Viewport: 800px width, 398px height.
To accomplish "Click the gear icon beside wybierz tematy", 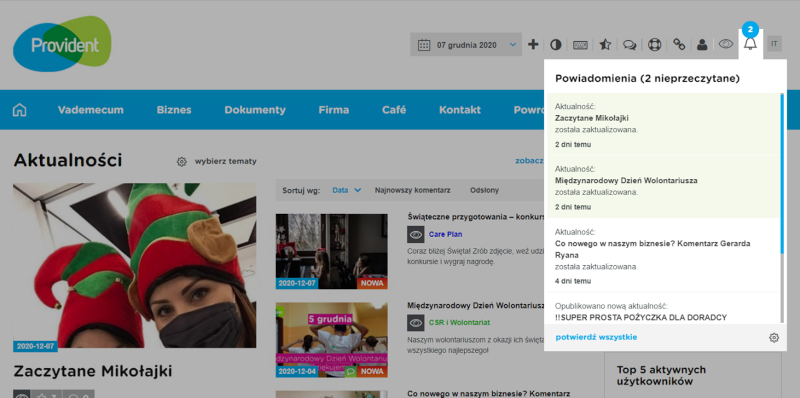I will click(182, 161).
